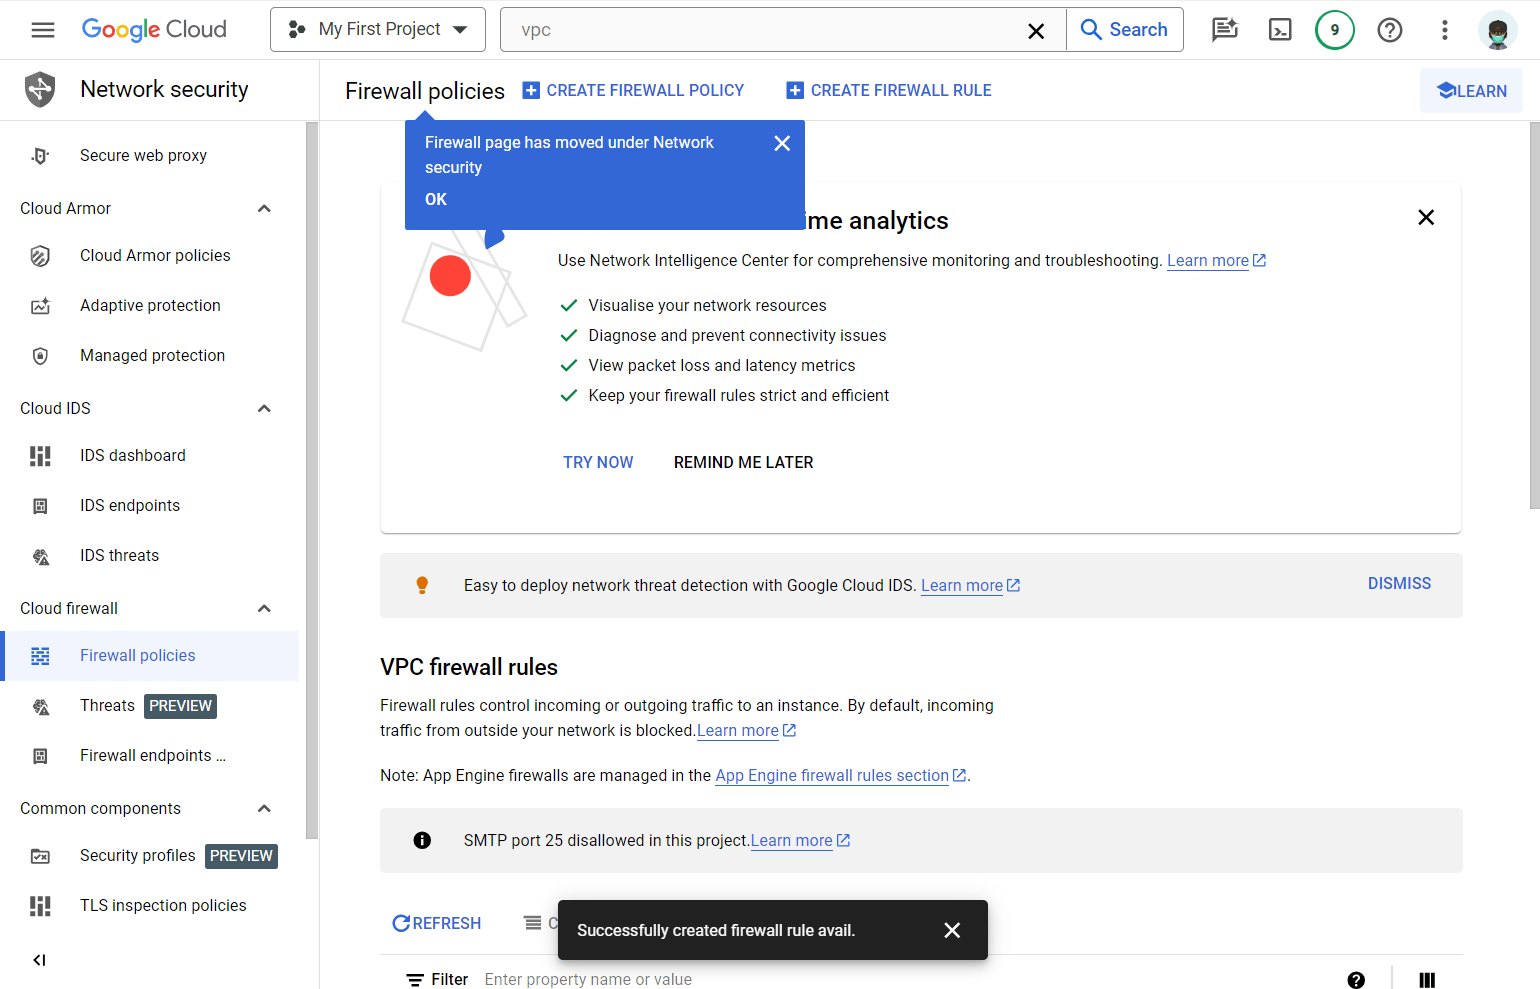Dismiss the Cloud IDS tip banner

tap(1399, 583)
